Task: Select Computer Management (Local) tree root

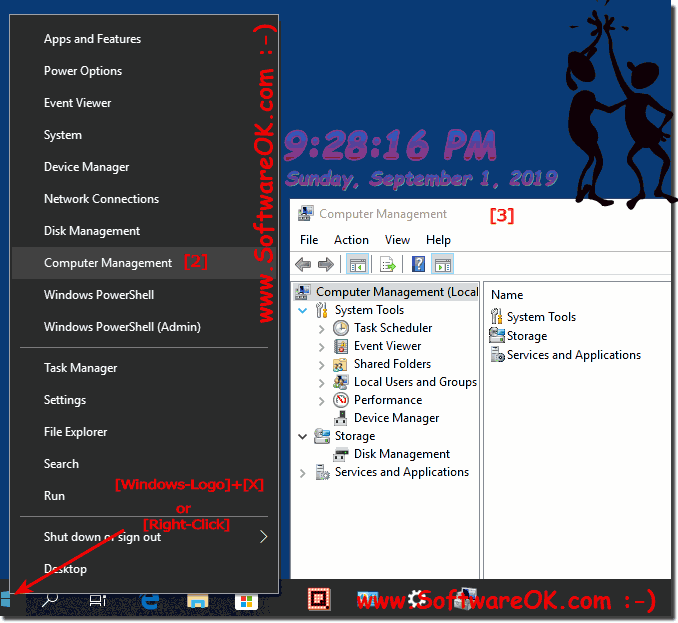Action: tap(397, 292)
